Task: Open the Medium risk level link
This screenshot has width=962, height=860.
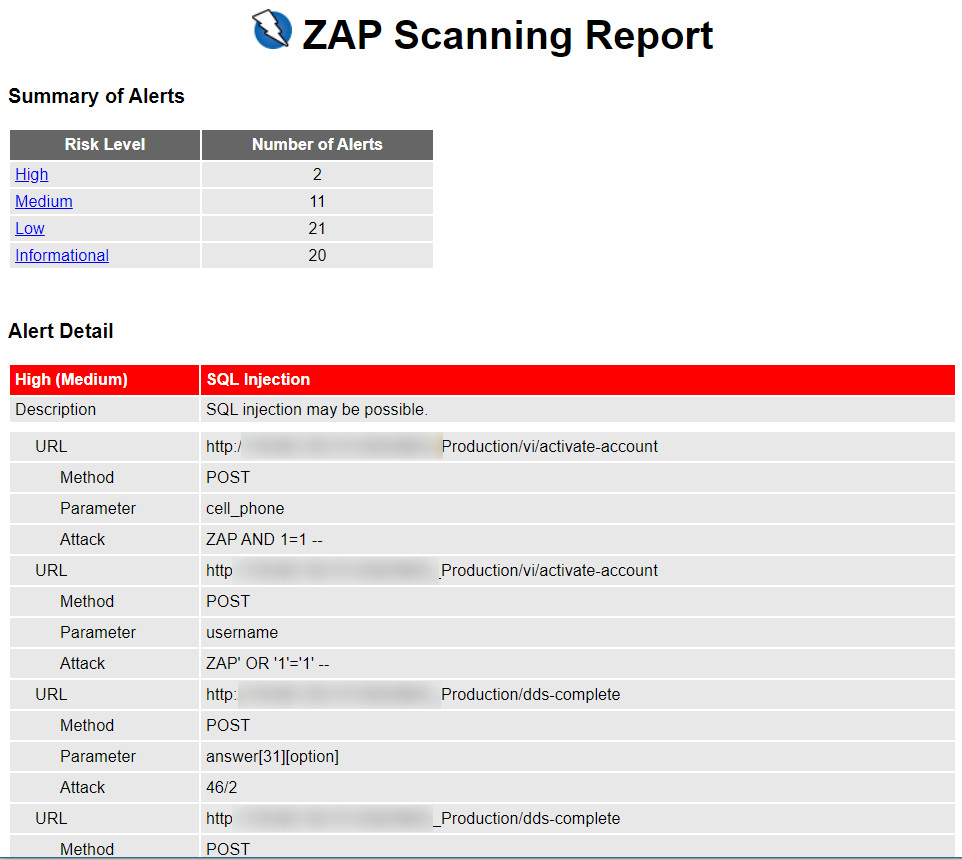Action: point(44,202)
